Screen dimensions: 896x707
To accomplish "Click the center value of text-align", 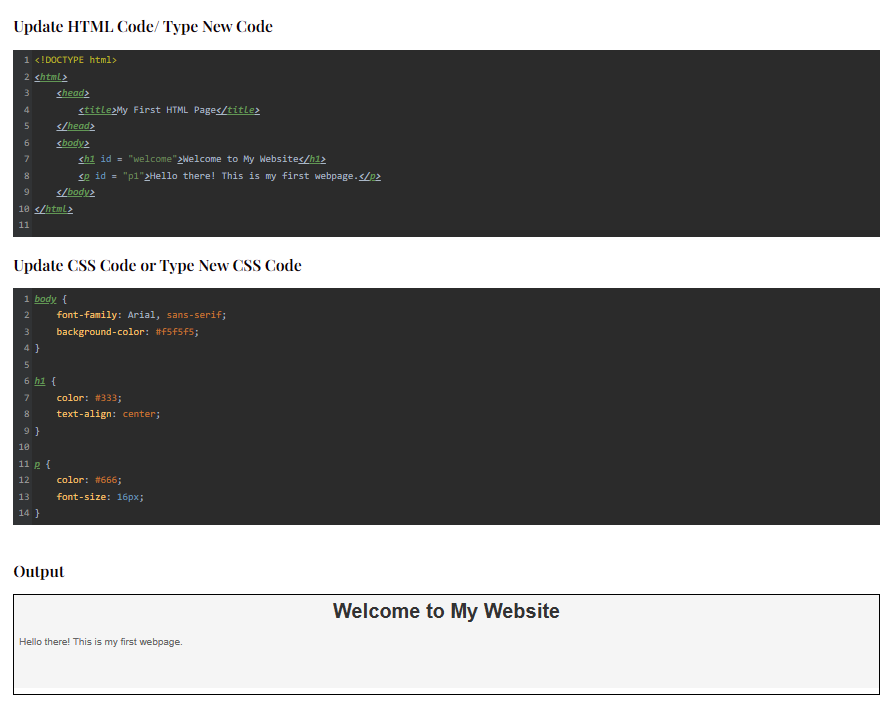I will (x=139, y=414).
